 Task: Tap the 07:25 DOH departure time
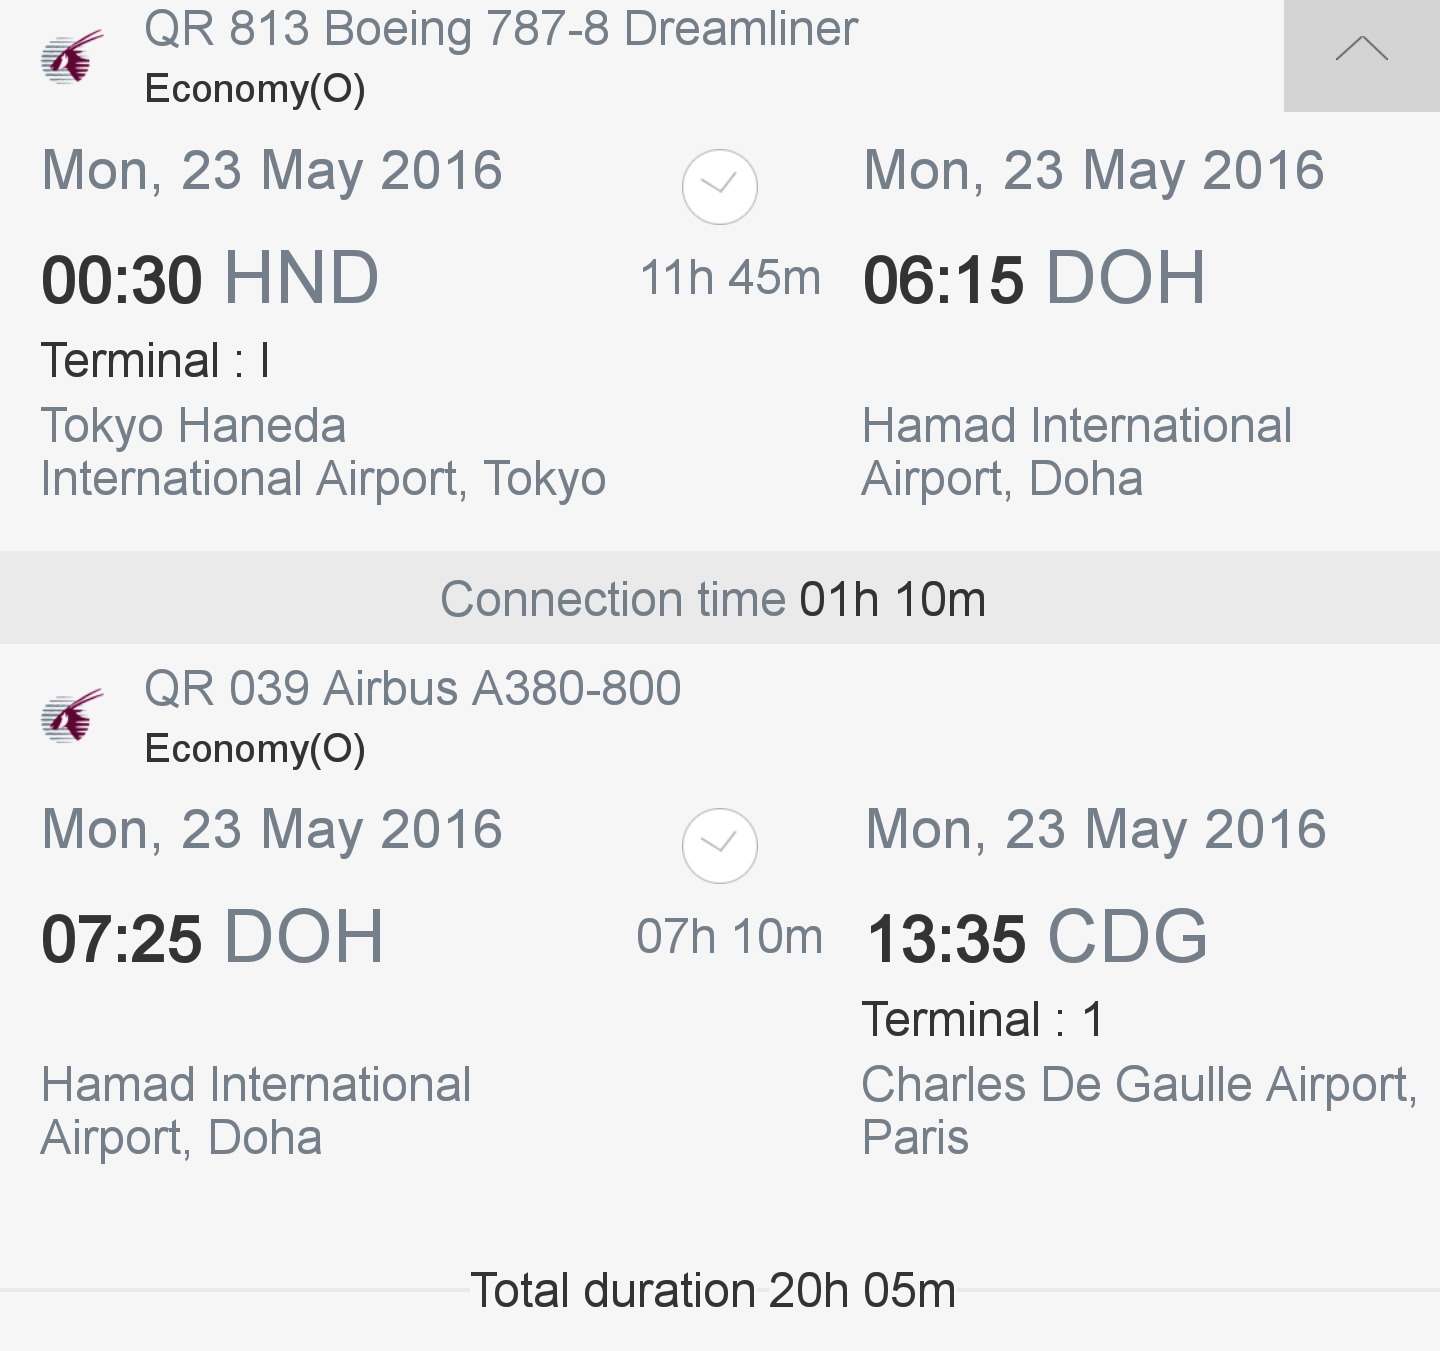(212, 938)
